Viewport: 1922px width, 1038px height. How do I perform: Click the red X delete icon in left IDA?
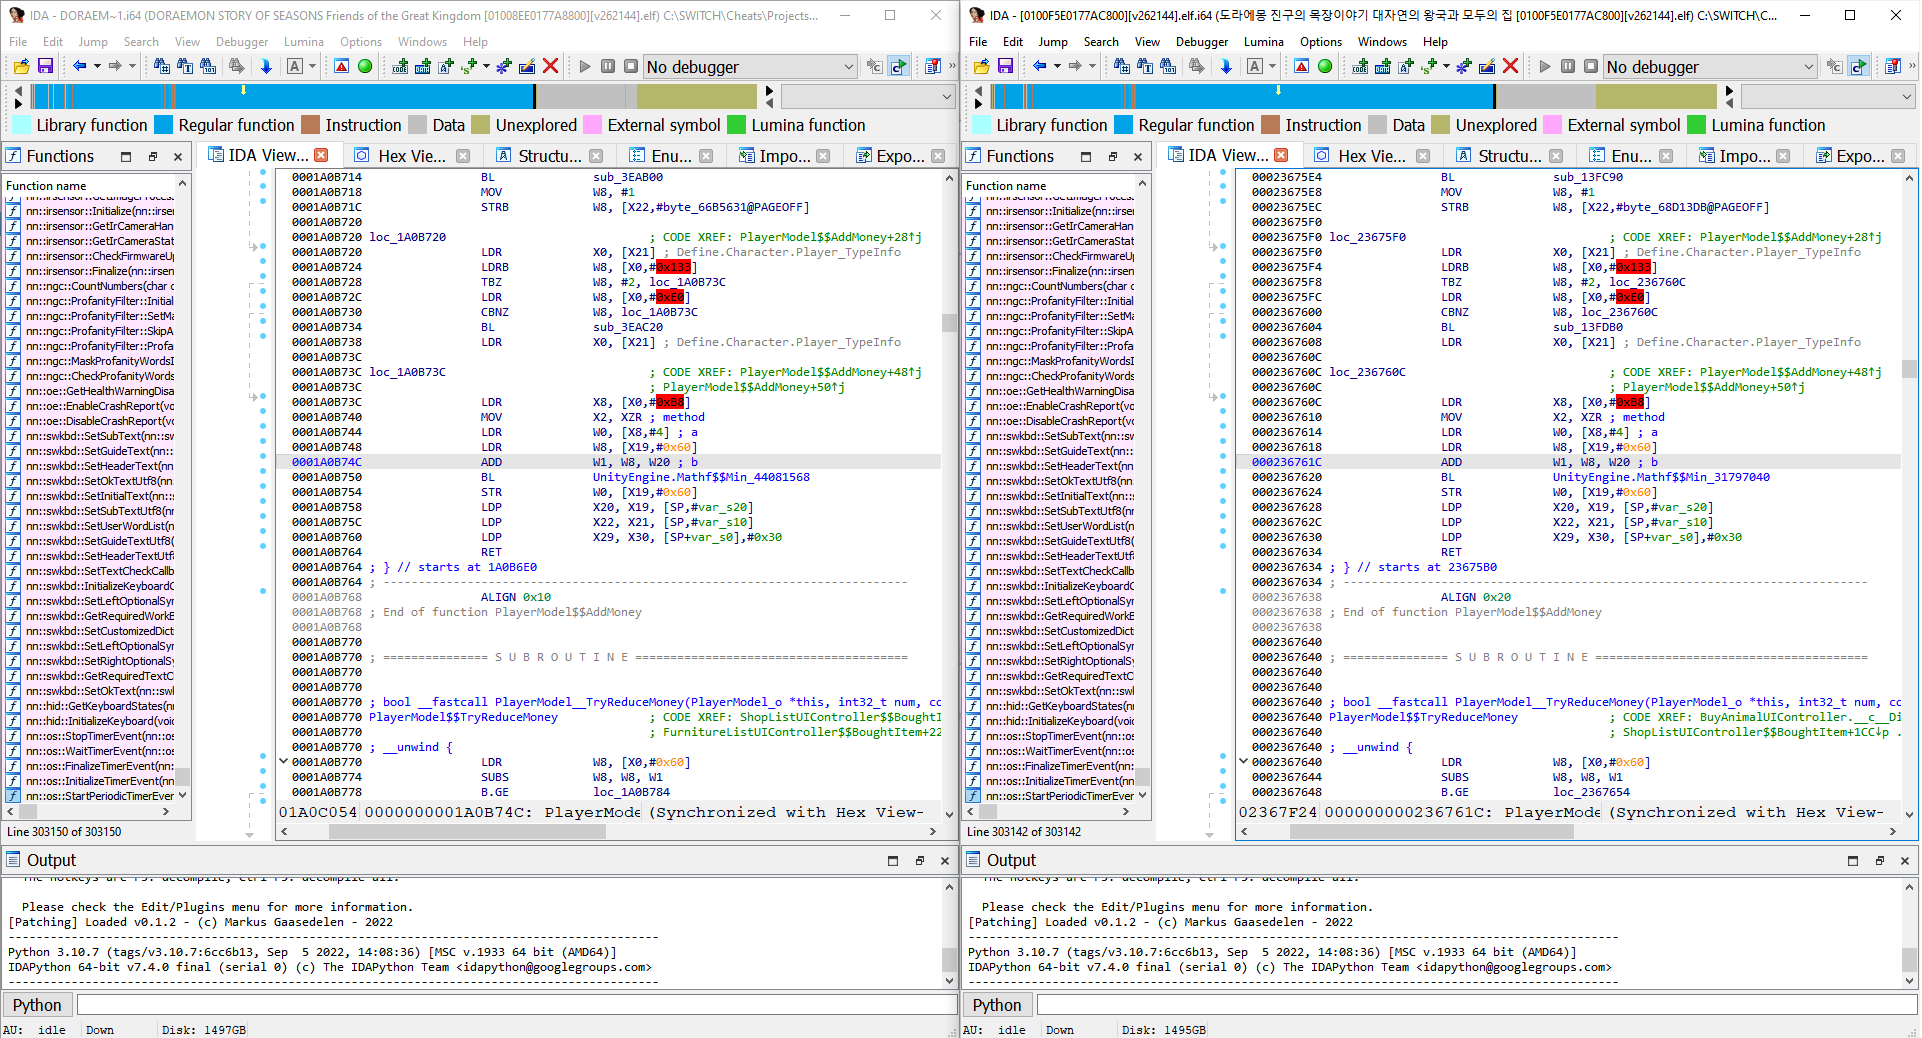coord(550,66)
